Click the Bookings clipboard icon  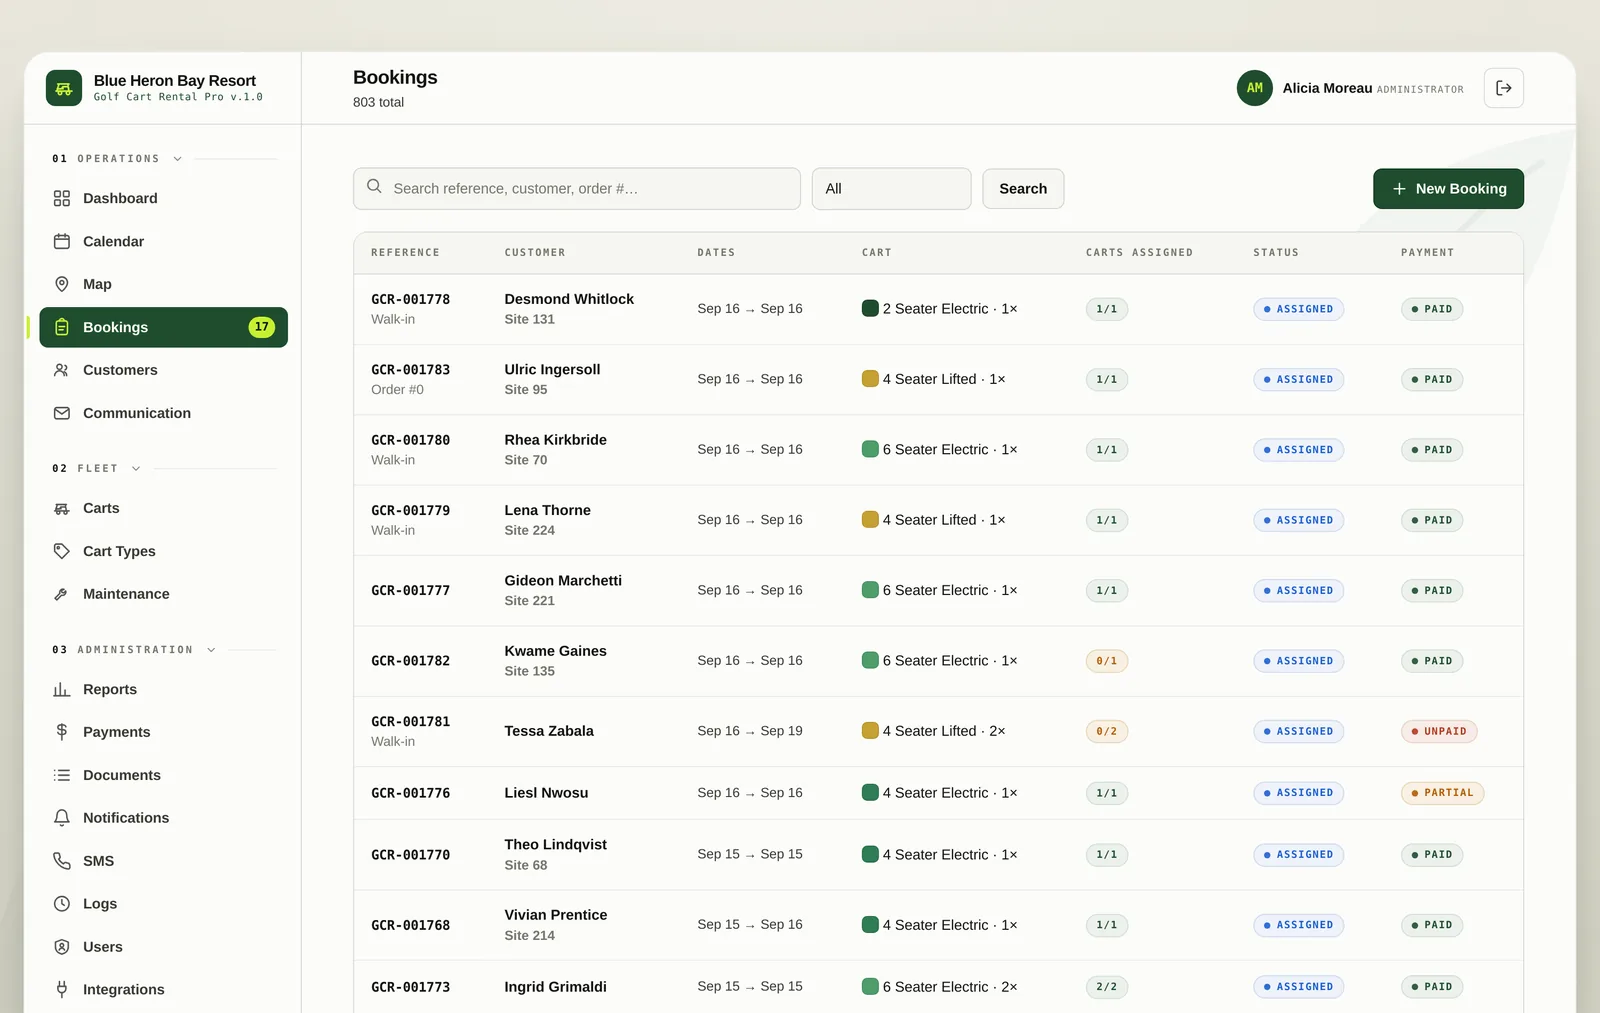click(62, 327)
